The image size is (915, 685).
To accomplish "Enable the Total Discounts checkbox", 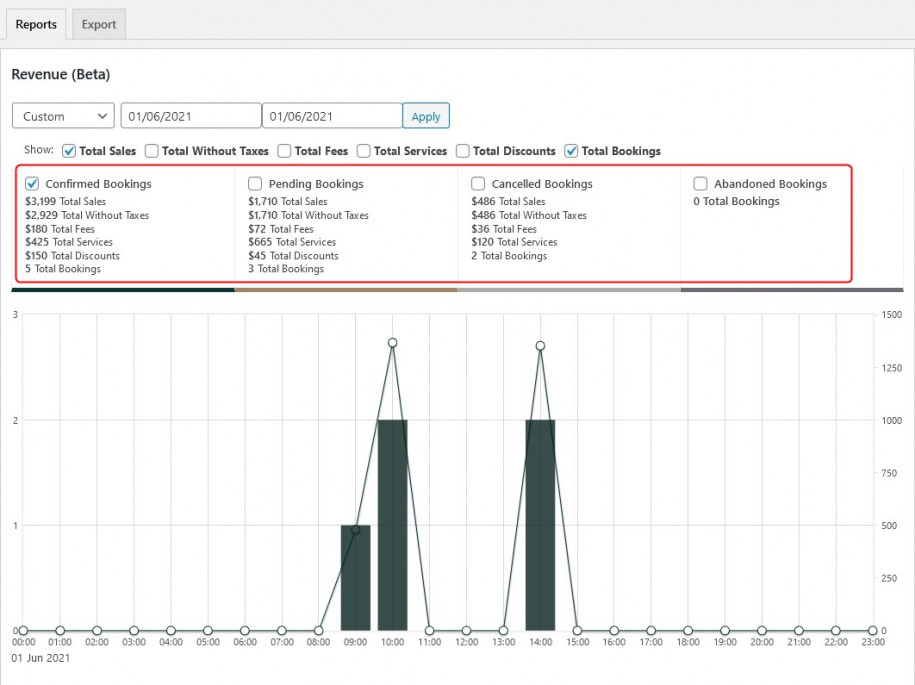I will tap(462, 151).
